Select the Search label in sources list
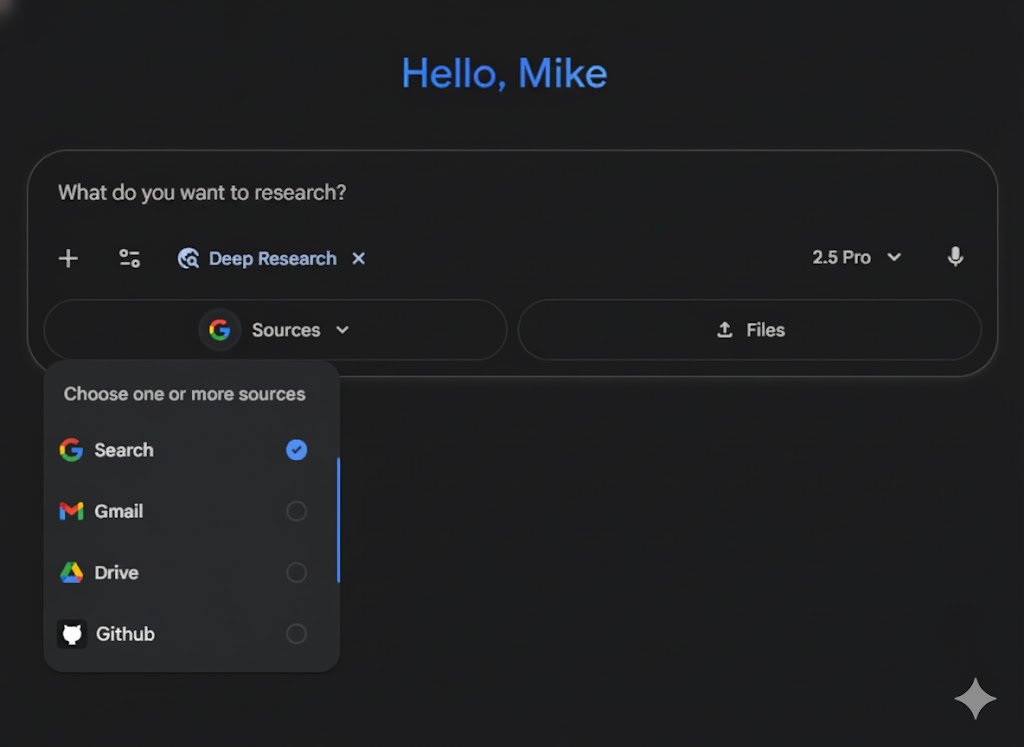 [x=124, y=450]
